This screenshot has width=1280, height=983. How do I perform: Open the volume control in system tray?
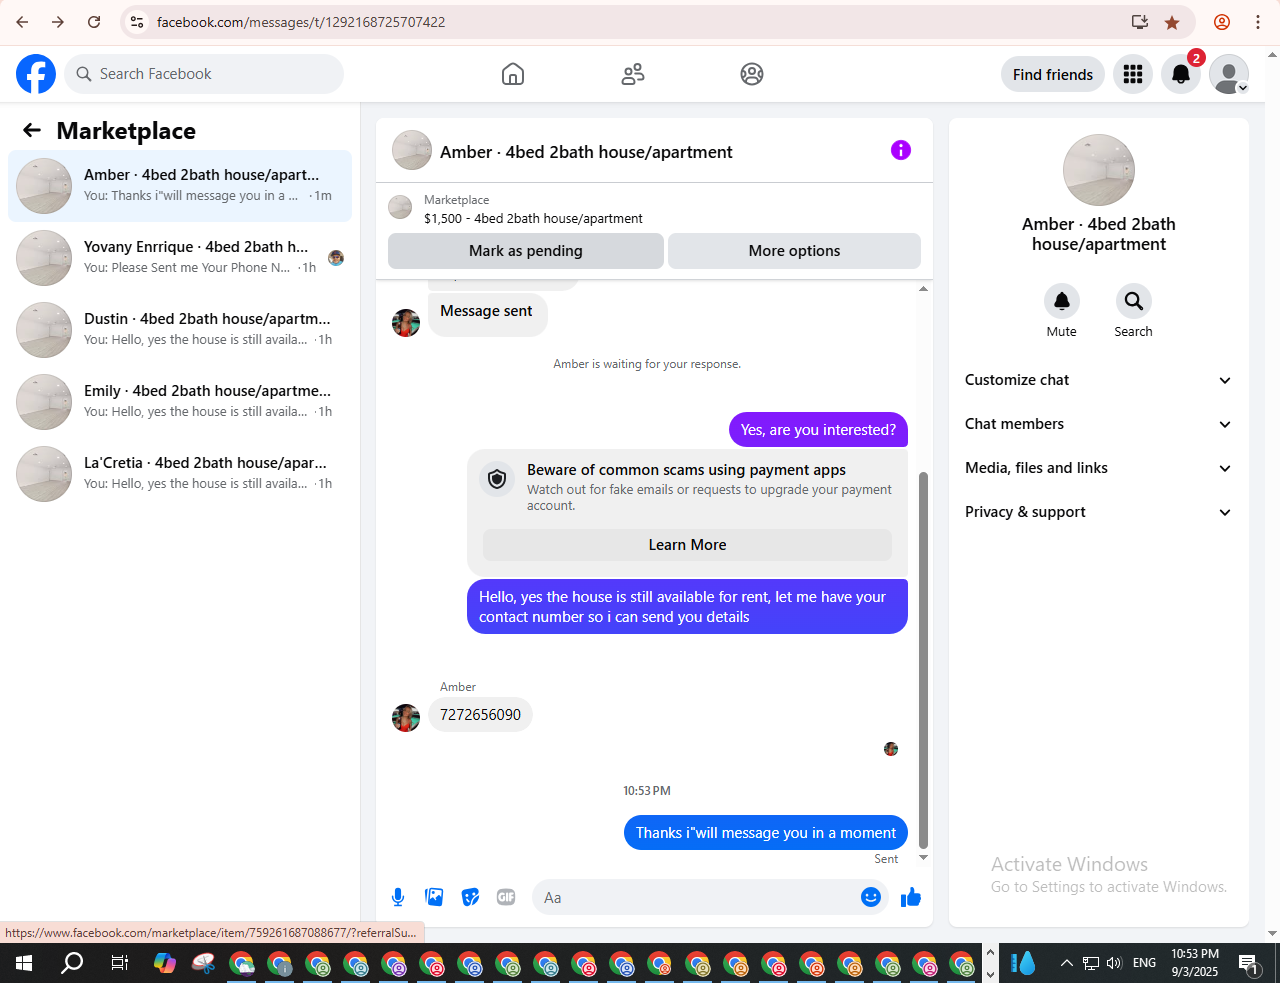[1114, 963]
